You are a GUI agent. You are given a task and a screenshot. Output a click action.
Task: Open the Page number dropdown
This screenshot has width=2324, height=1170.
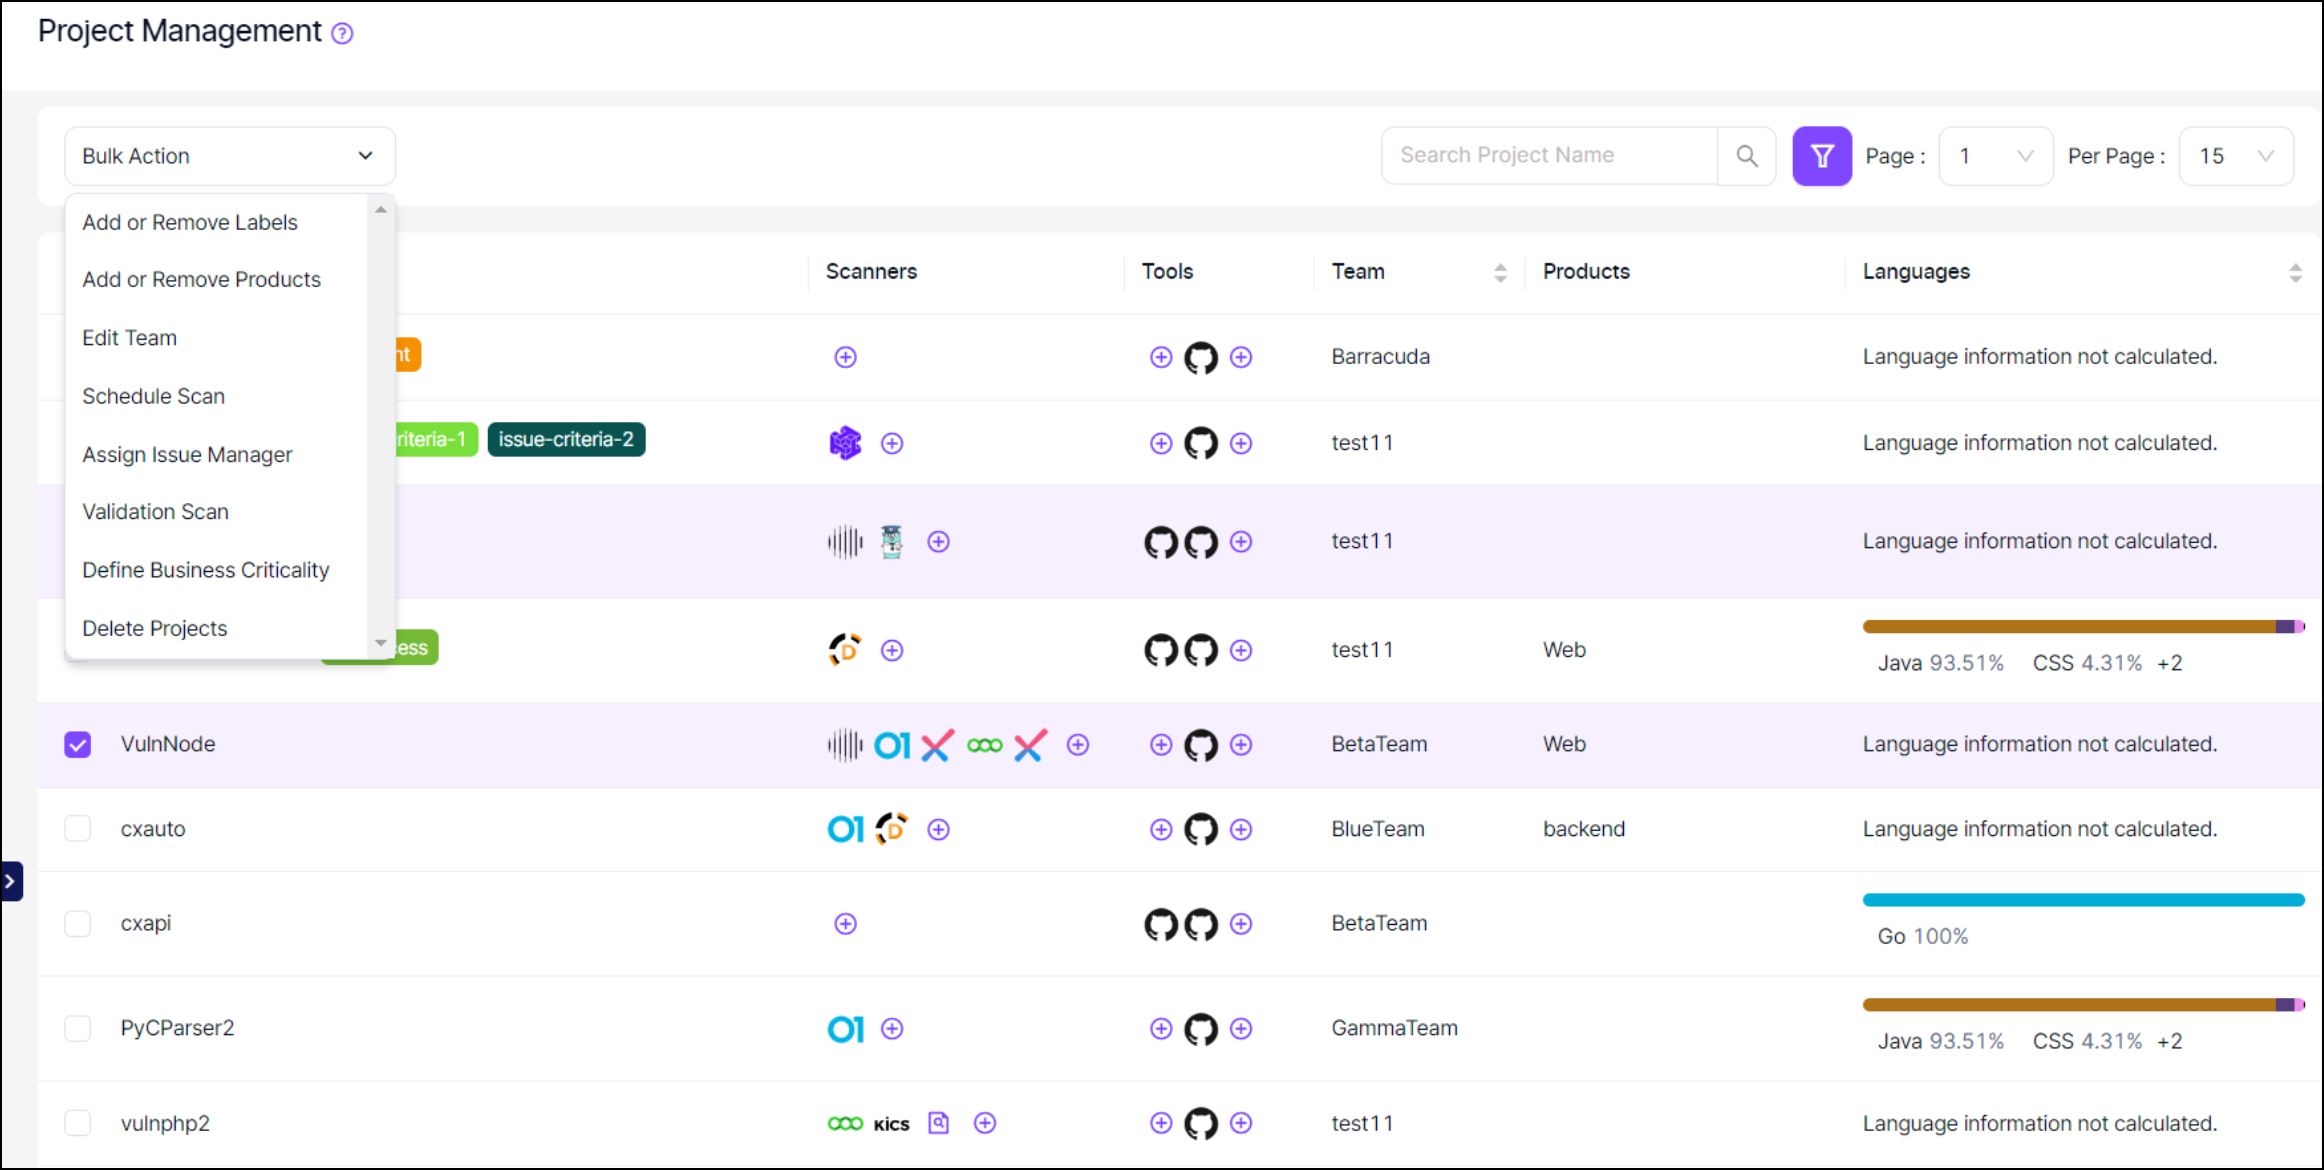coord(1995,156)
